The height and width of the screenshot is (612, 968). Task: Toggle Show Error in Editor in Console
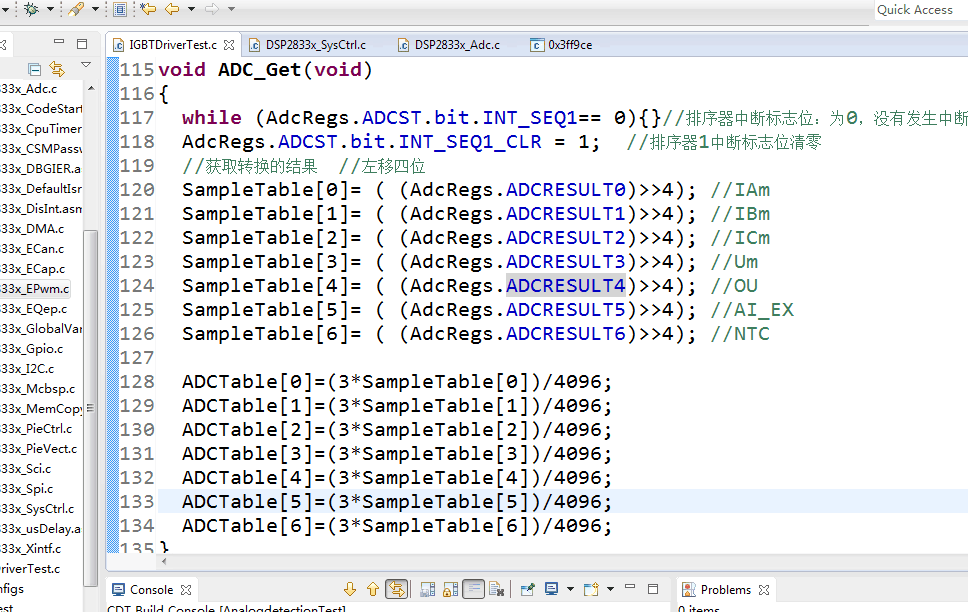[396, 589]
